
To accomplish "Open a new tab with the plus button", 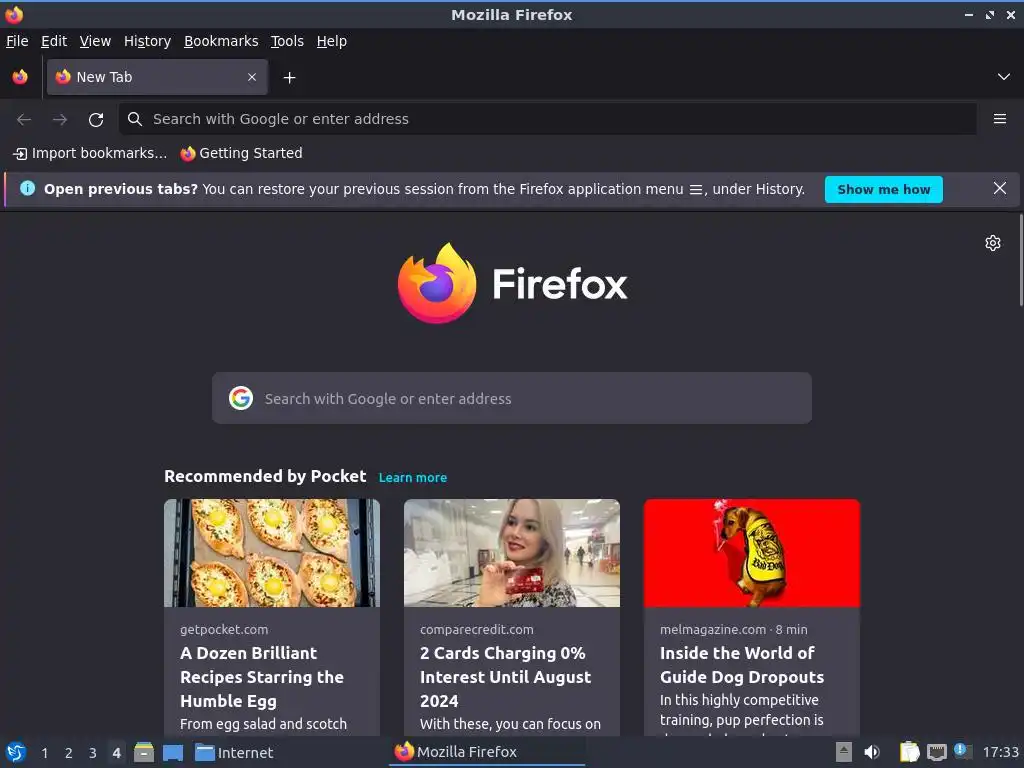I will tap(289, 78).
